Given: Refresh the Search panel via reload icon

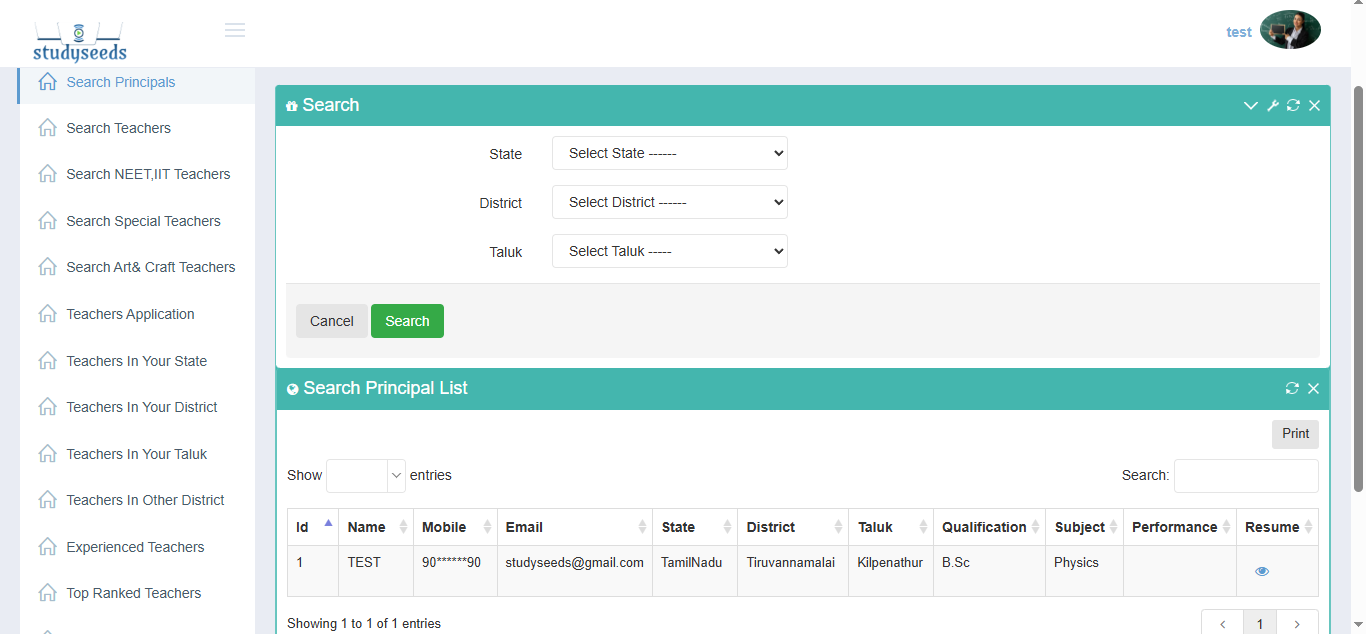Looking at the screenshot, I should coord(1293,106).
